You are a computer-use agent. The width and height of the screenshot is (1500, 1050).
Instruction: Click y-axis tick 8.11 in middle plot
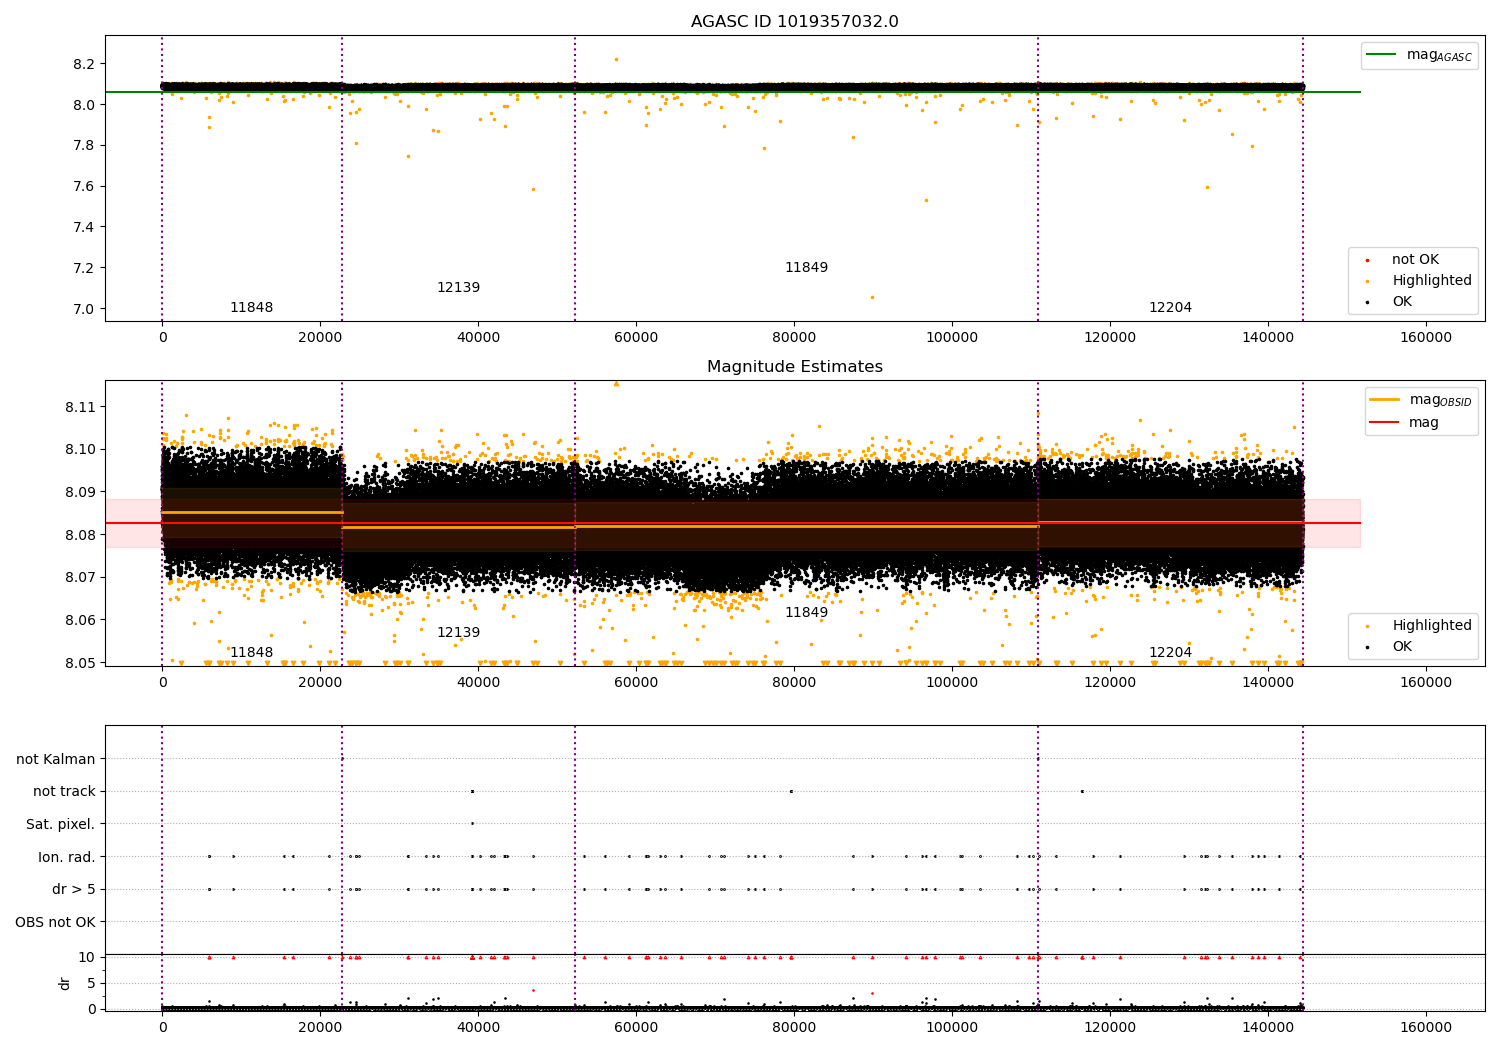click(x=80, y=408)
